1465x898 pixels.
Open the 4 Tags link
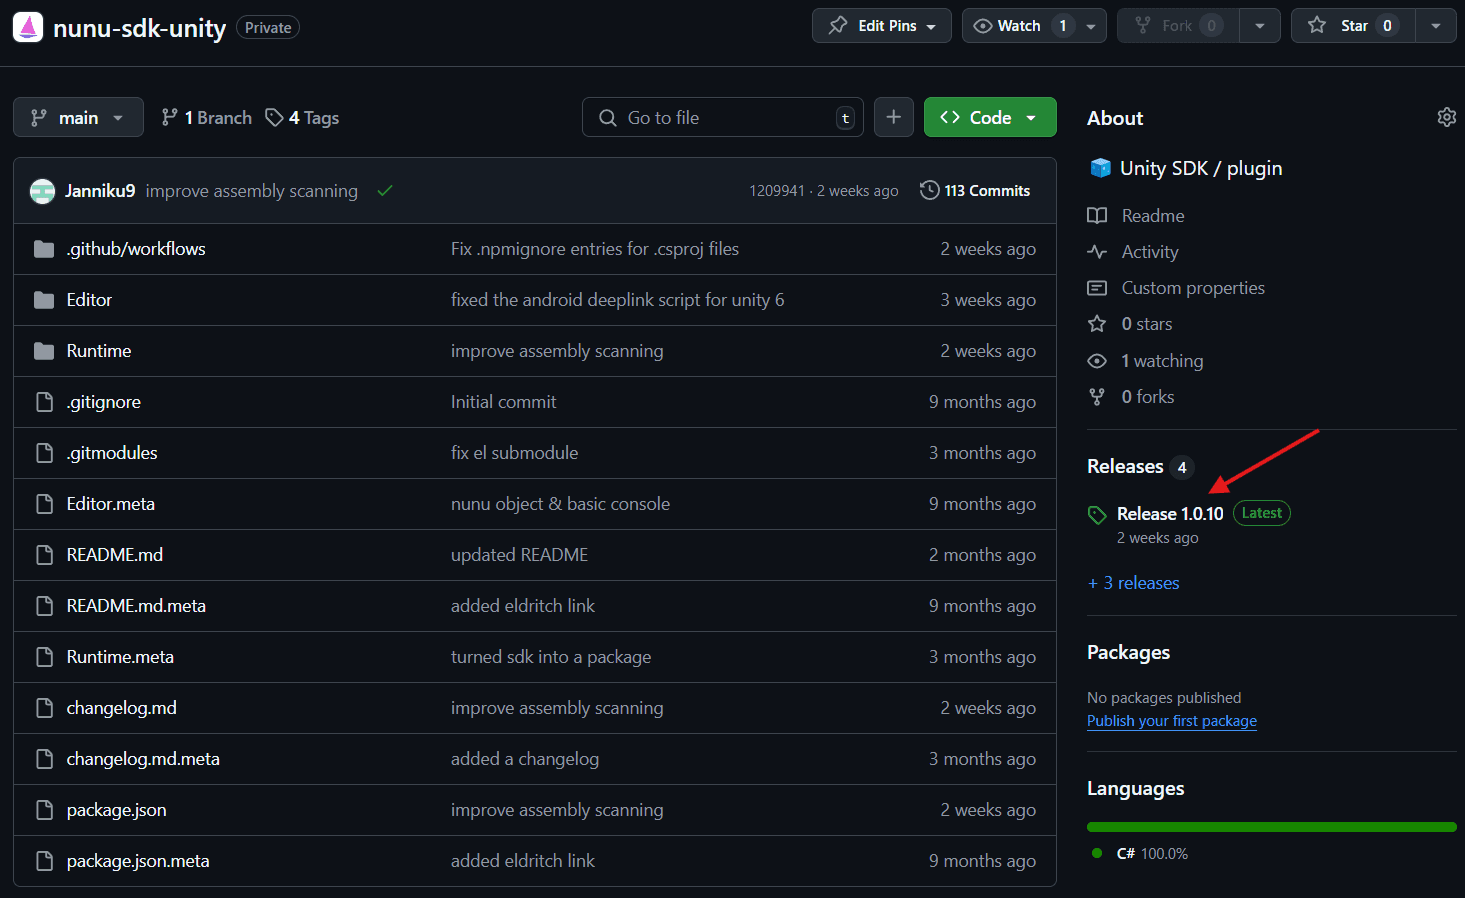pyautogui.click(x=302, y=118)
